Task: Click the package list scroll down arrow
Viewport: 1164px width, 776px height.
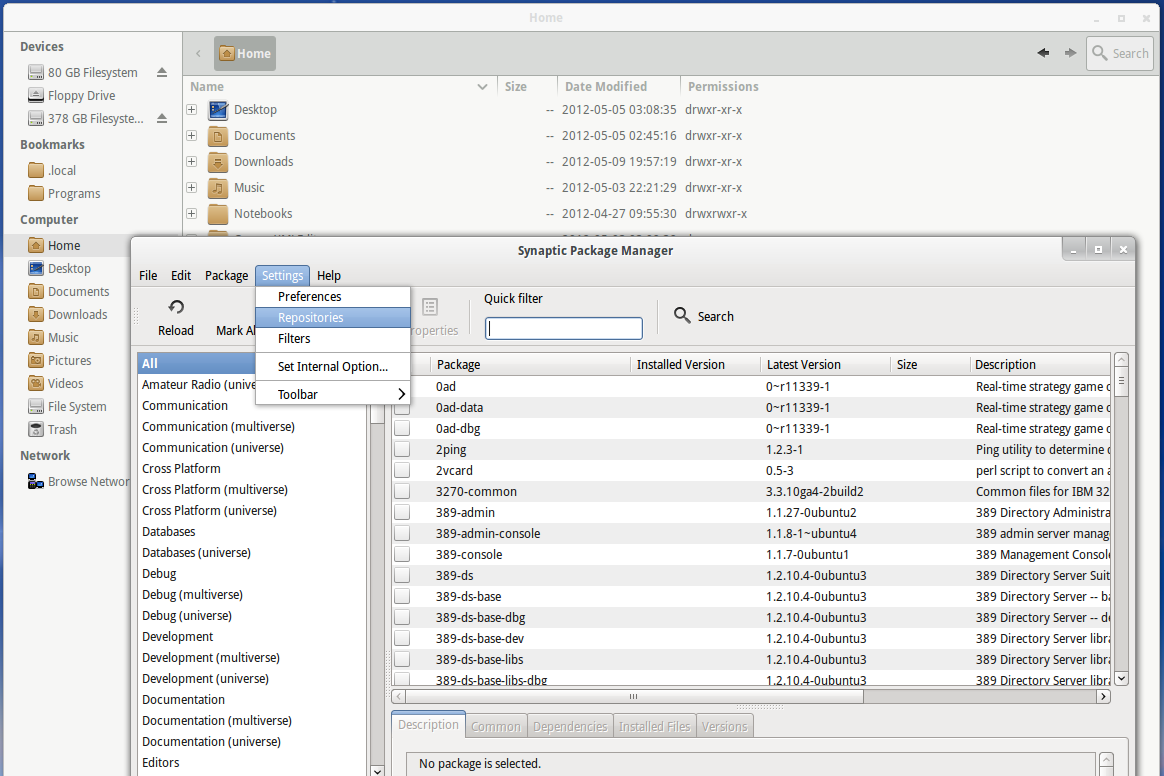Action: pyautogui.click(x=1122, y=678)
